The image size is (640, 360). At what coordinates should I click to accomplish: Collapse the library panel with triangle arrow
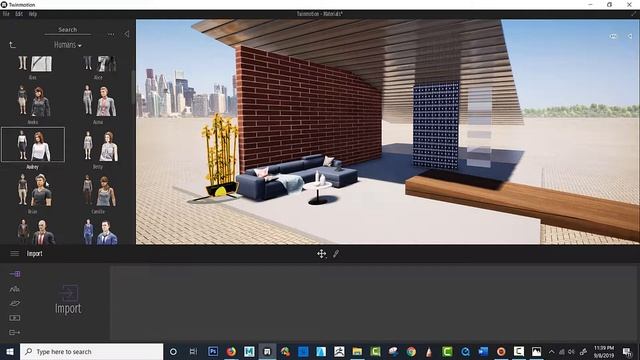(127, 34)
